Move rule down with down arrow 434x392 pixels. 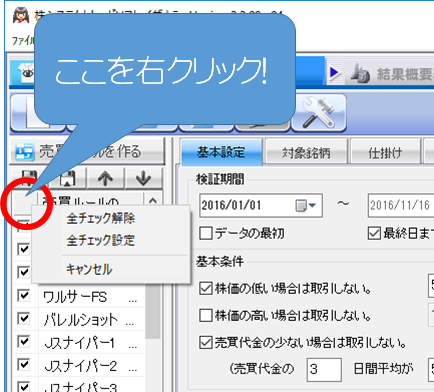tap(144, 178)
